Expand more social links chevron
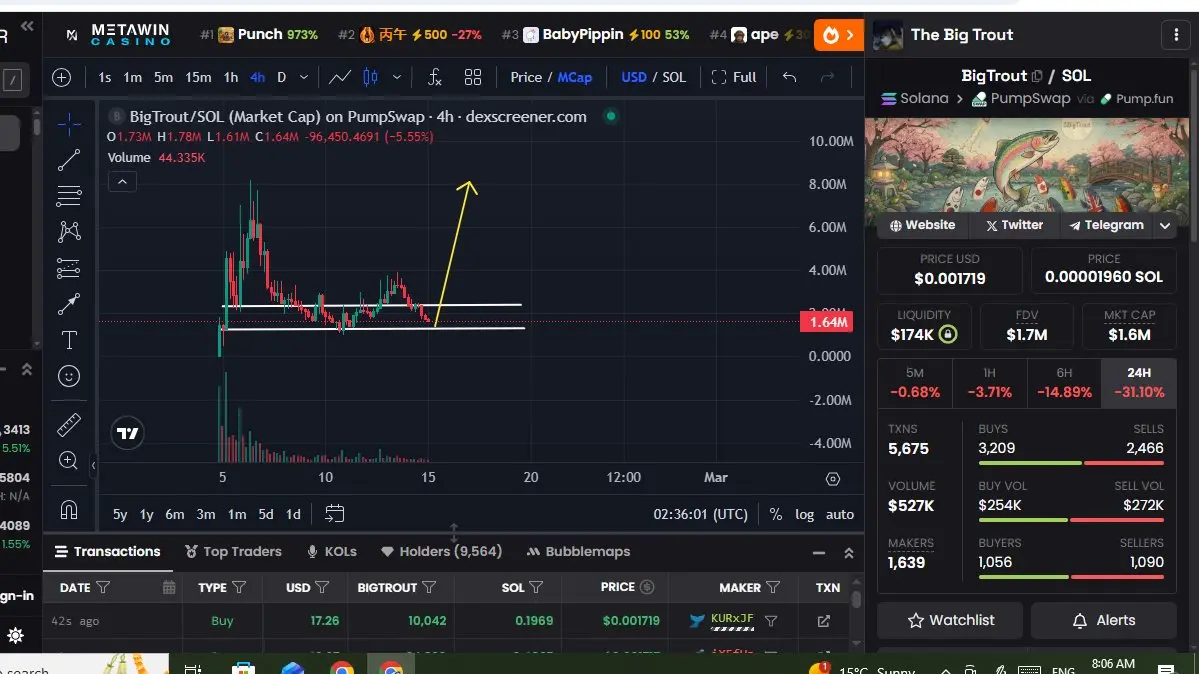The height and width of the screenshot is (674, 1199). [x=1165, y=226]
